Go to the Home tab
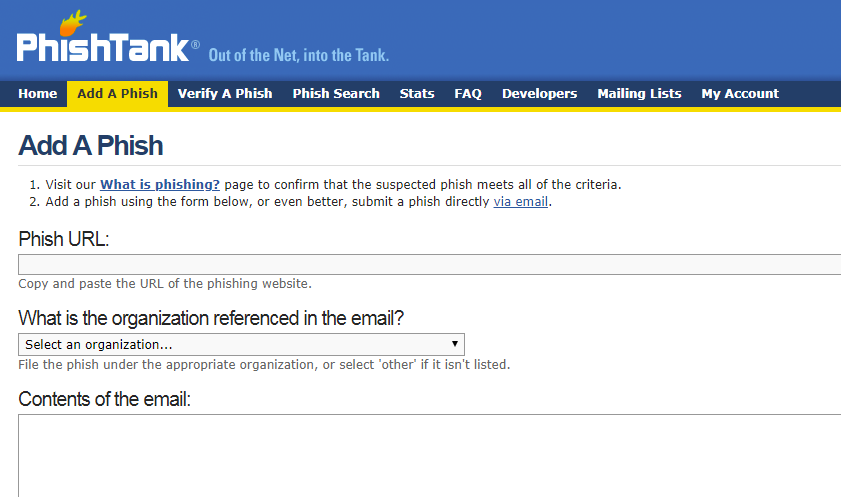841x497 pixels. click(x=38, y=94)
